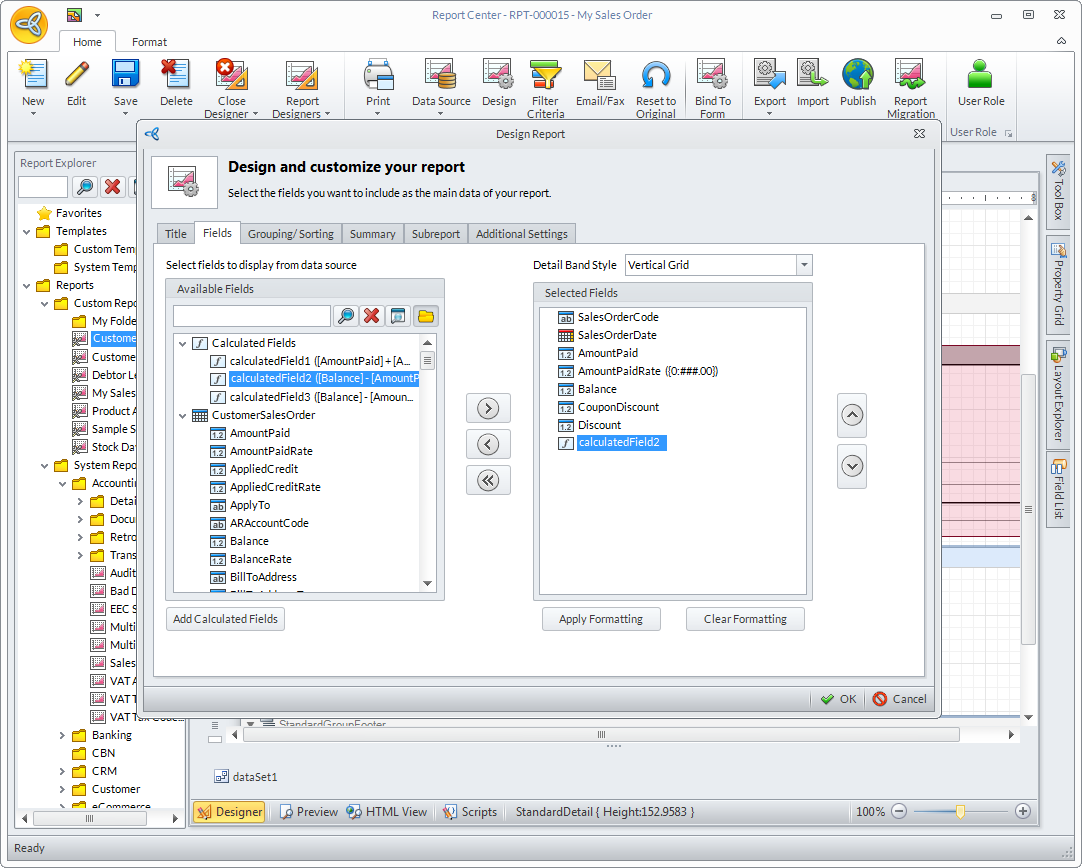
Task: Collapse the CustomerSalesOrder table node
Action: (x=183, y=415)
